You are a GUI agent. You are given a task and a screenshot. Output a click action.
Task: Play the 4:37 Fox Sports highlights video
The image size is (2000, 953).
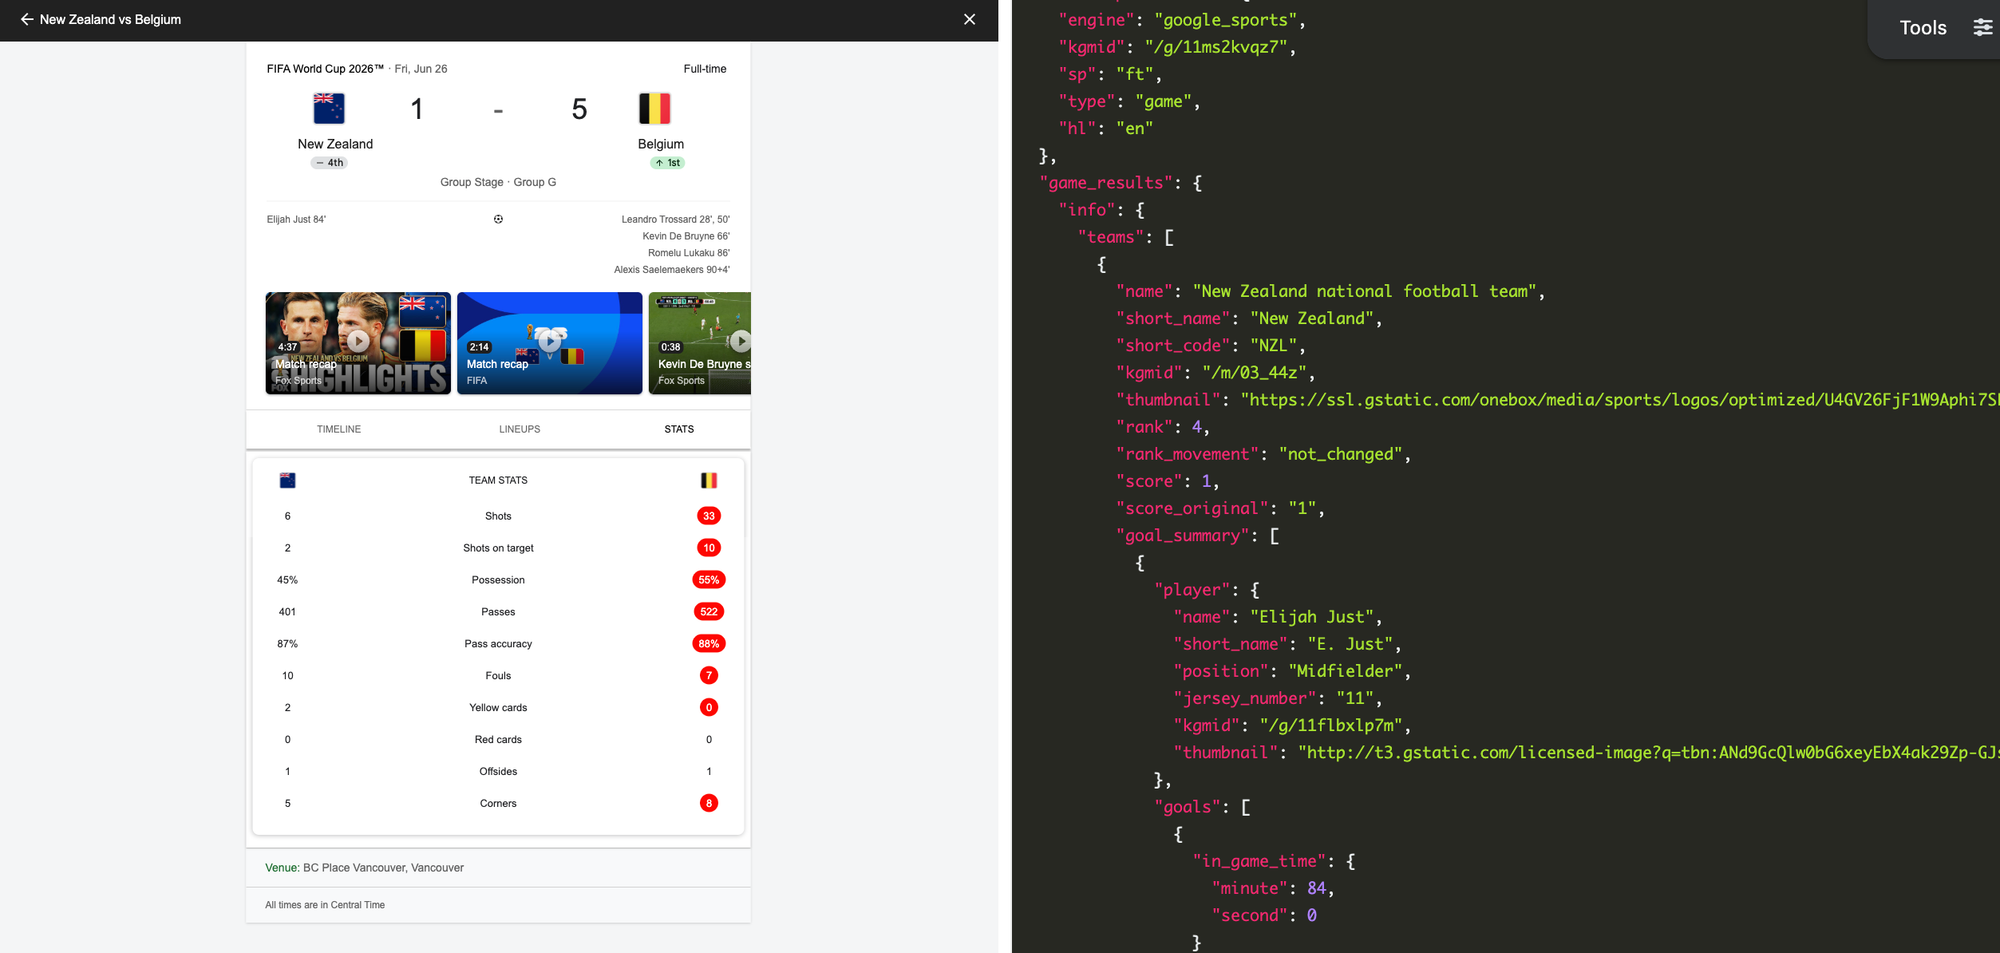click(x=358, y=342)
